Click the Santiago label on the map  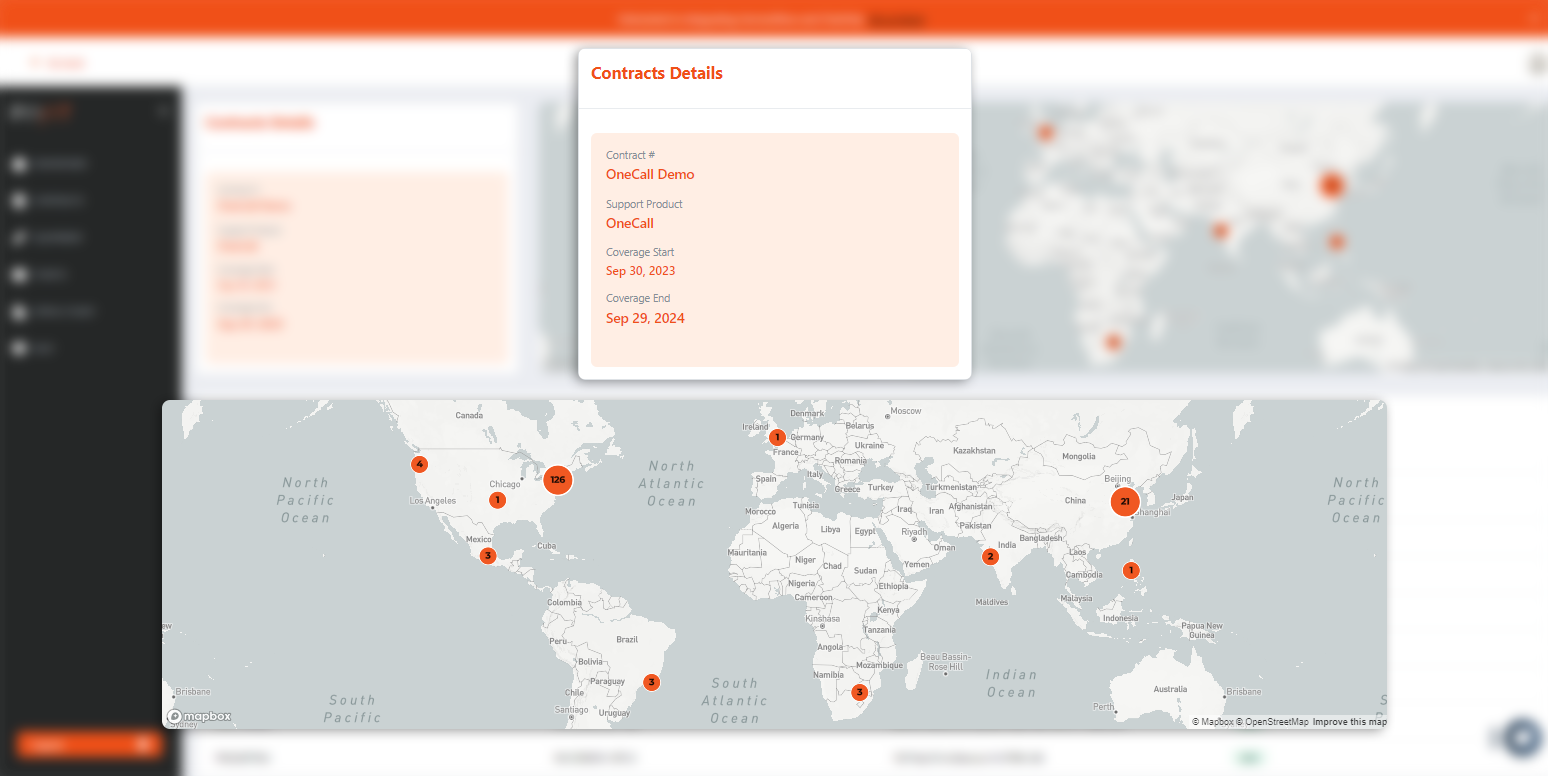pos(572,709)
